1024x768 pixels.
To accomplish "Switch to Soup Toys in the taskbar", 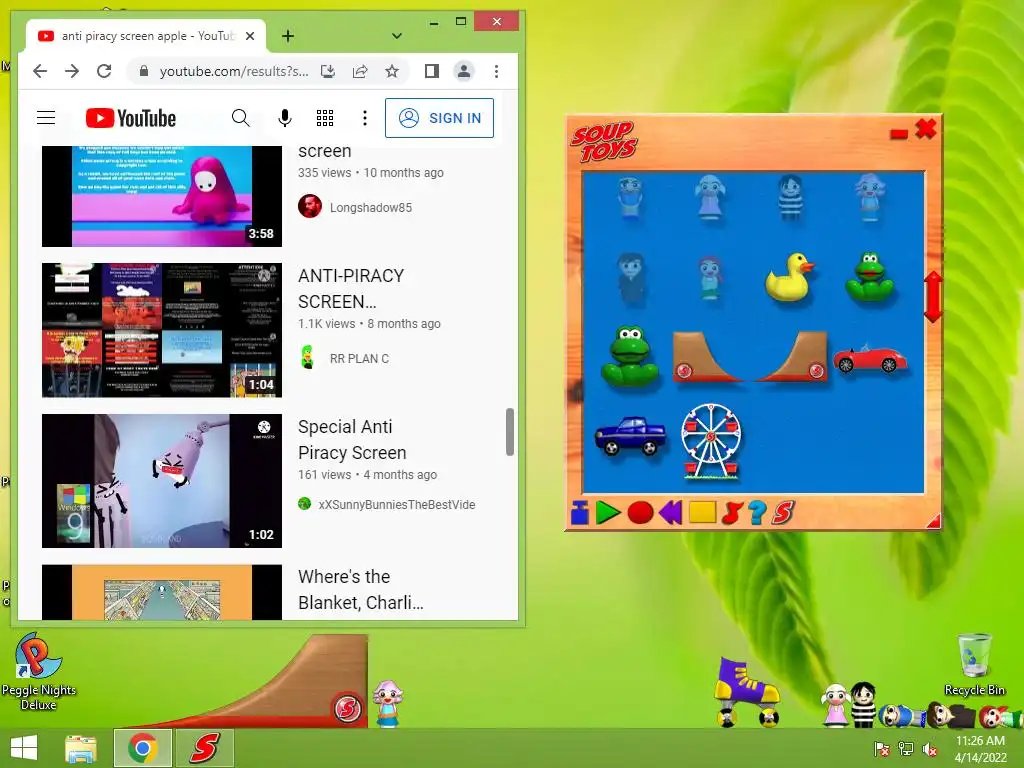I will tap(205, 748).
